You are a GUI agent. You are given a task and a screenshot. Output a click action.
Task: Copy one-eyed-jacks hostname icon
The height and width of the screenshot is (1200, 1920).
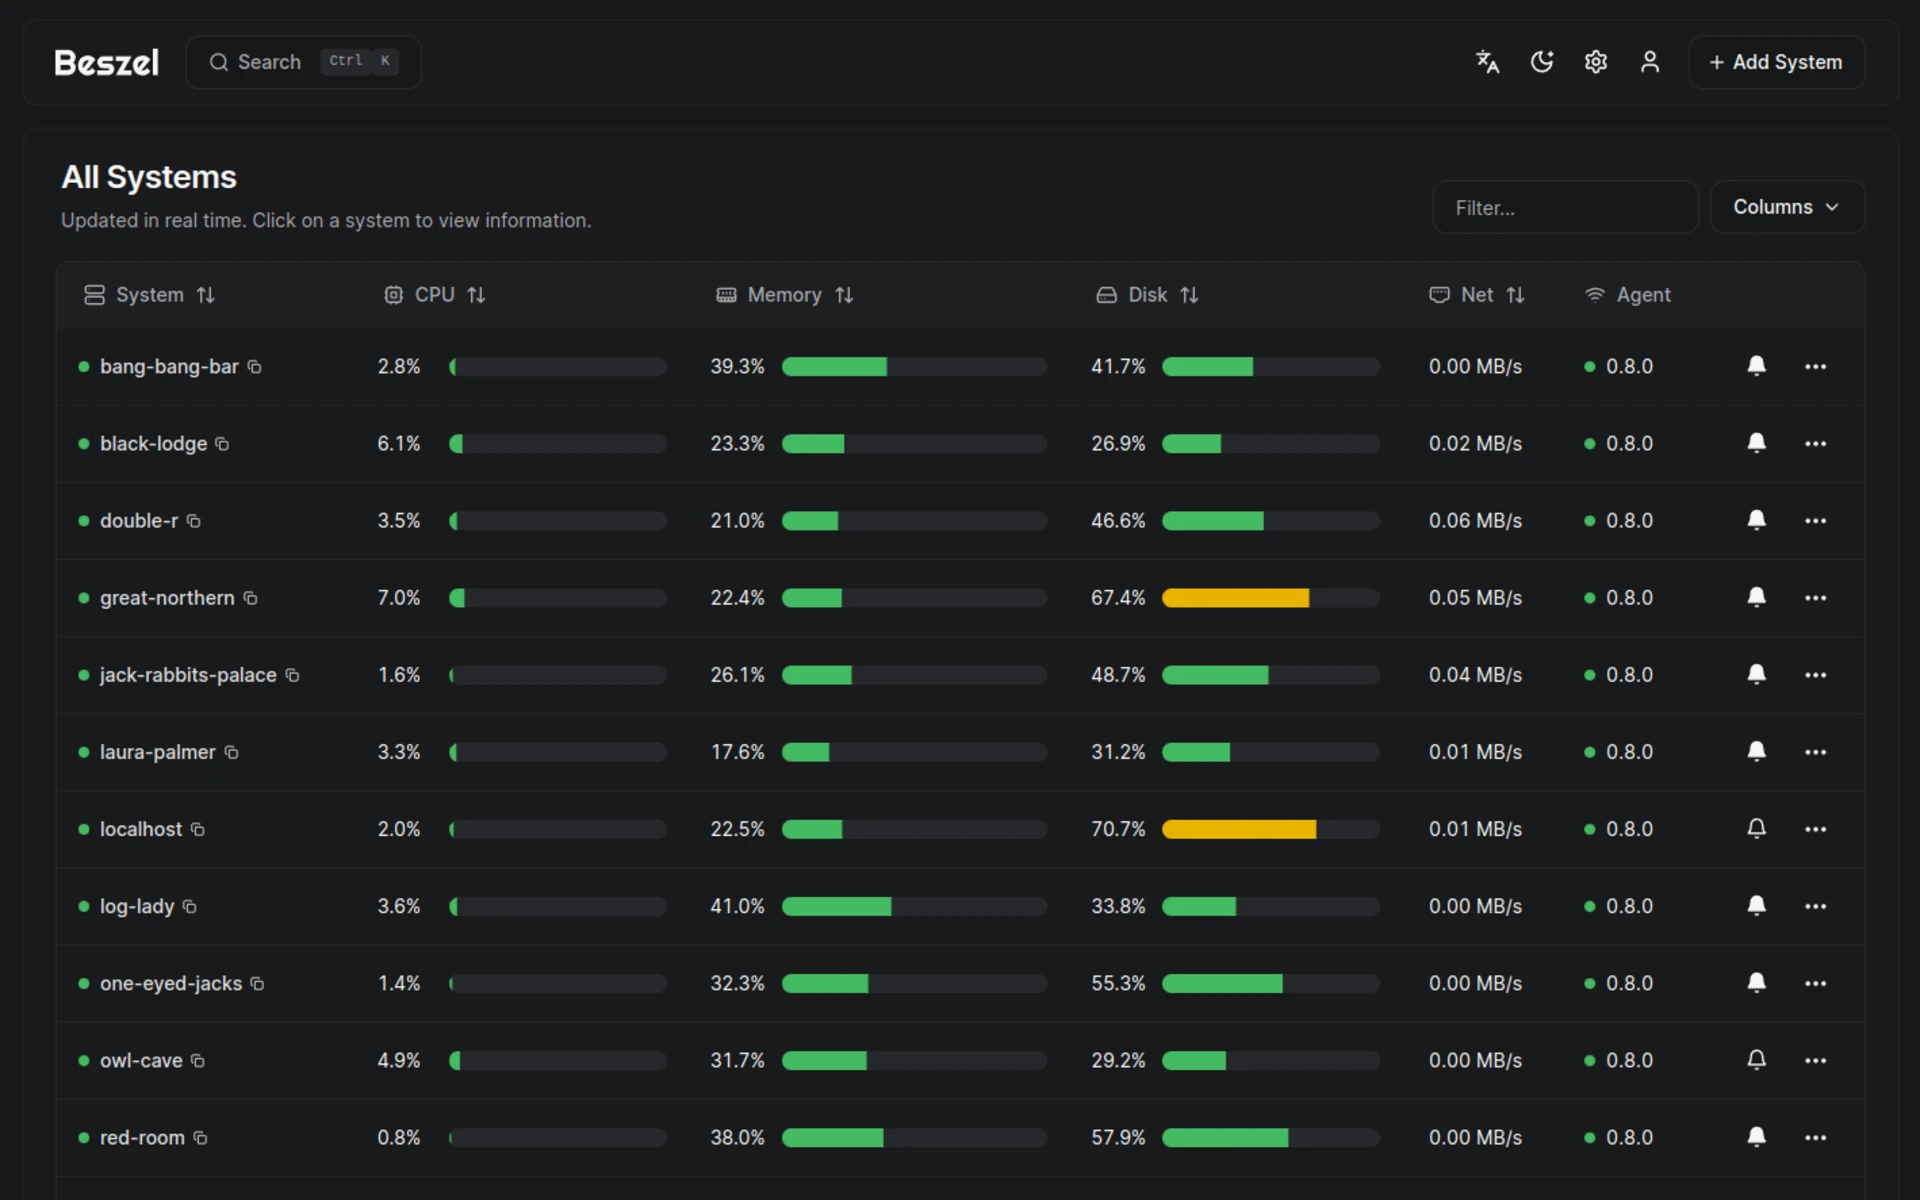[257, 983]
